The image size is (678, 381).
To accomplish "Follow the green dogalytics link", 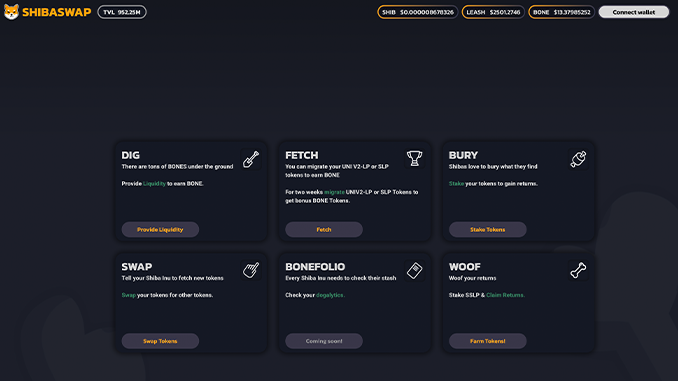I will coord(330,295).
